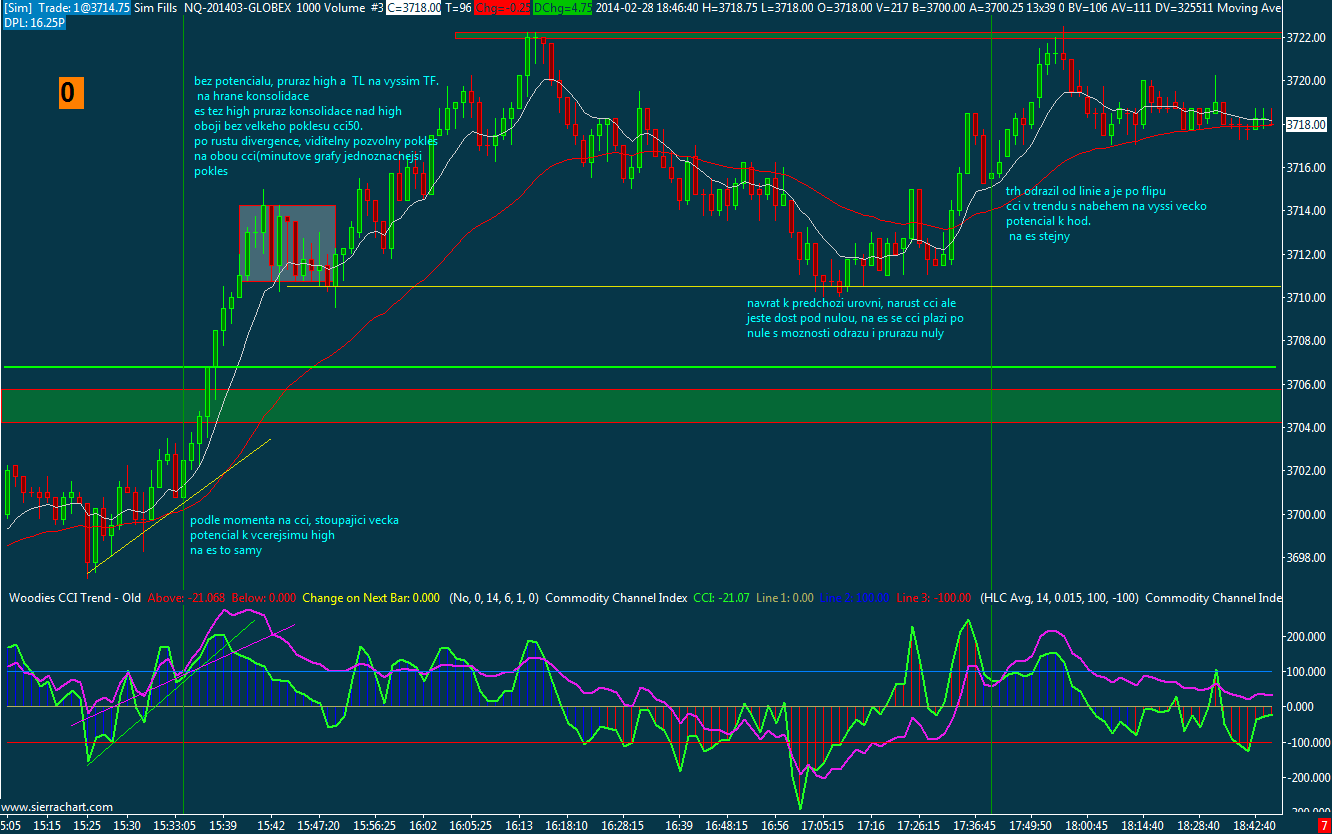Image resolution: width=1332 pixels, height=834 pixels.
Task: Click the 17:36:45 time axis label
Action: point(974,826)
